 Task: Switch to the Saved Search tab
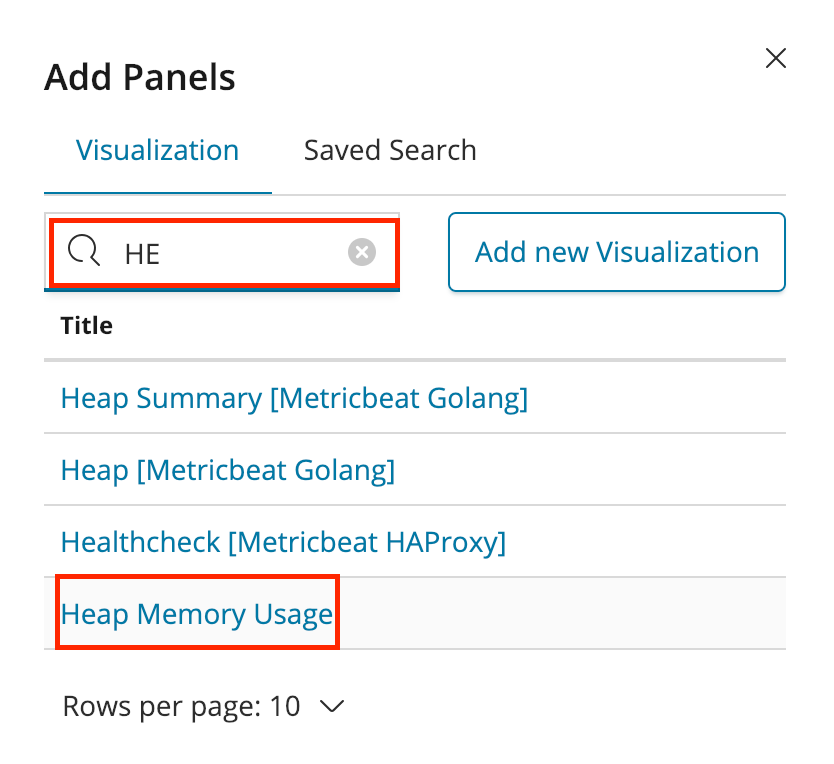coord(389,149)
